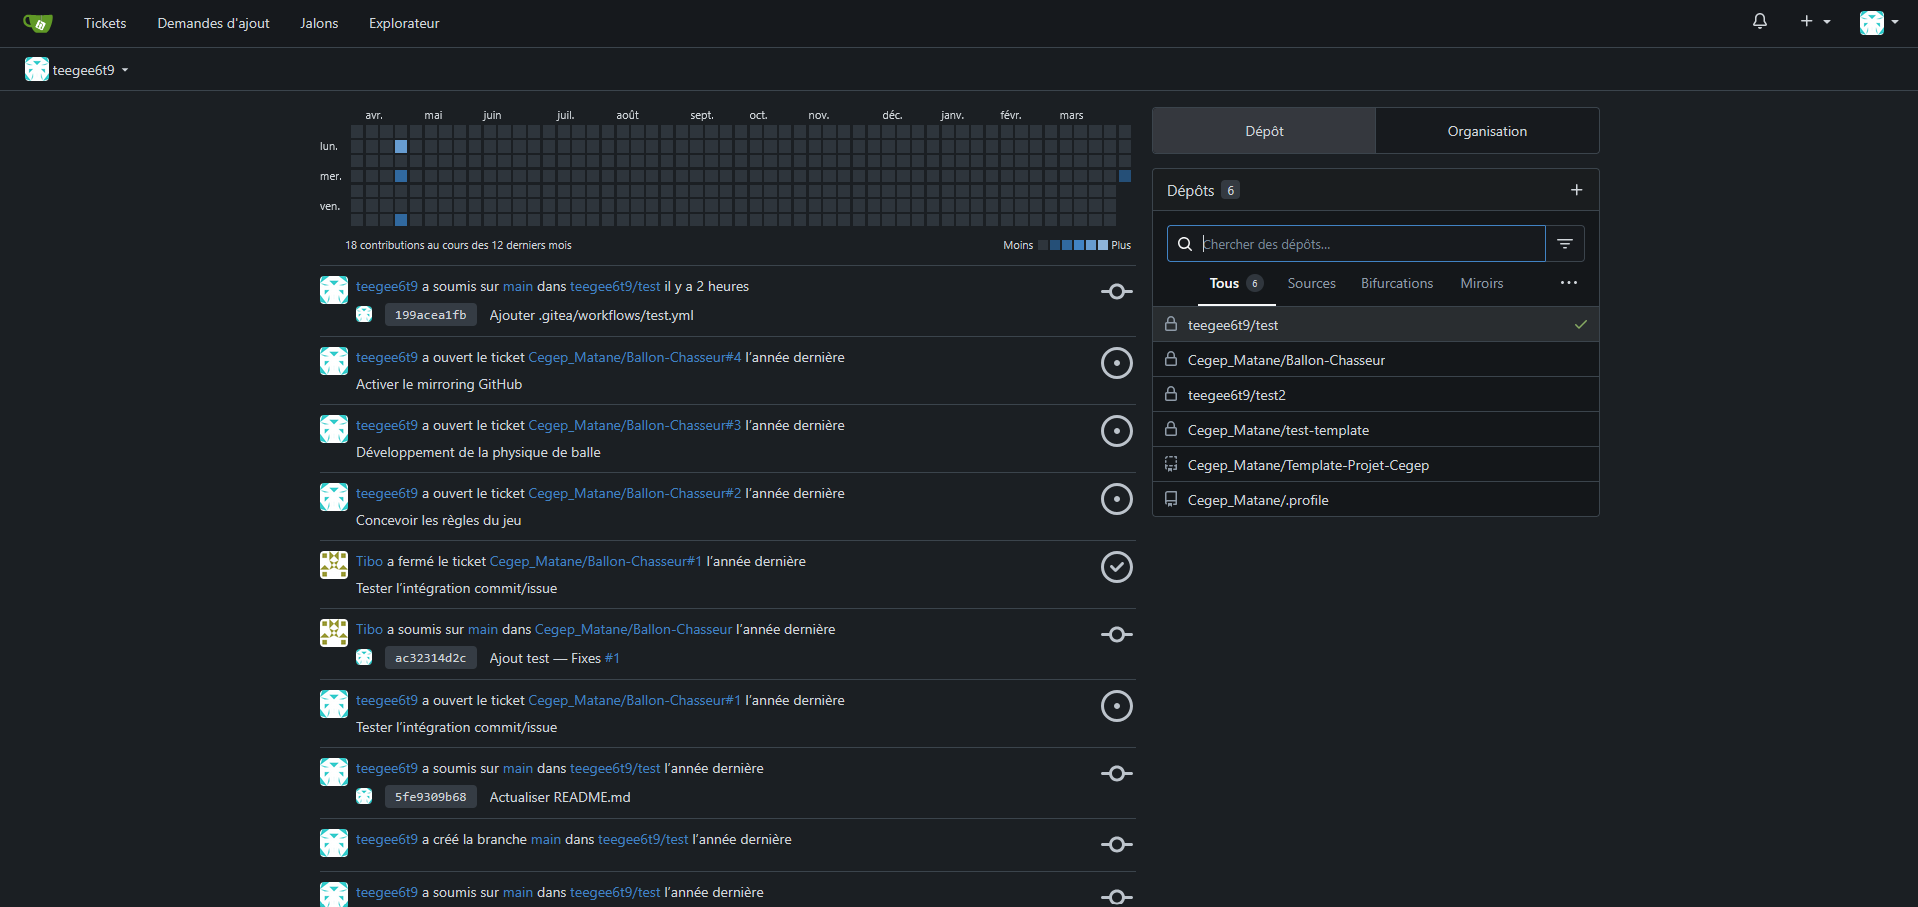Open the Cegep_Matane/Ballon-Chasseur repository
The height and width of the screenshot is (907, 1918).
(1286, 360)
